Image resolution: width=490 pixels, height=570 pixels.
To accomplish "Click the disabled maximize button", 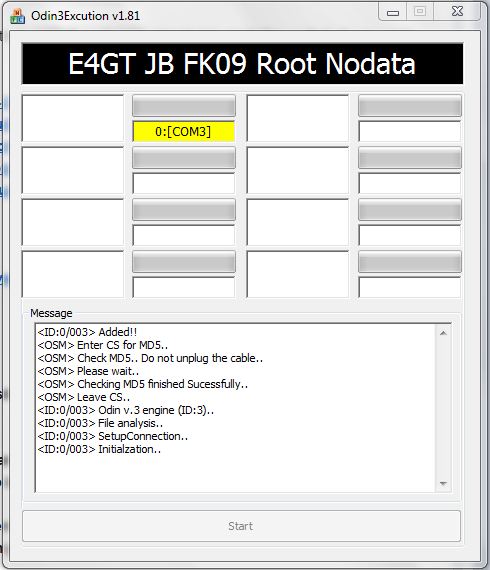I will coord(420,12).
